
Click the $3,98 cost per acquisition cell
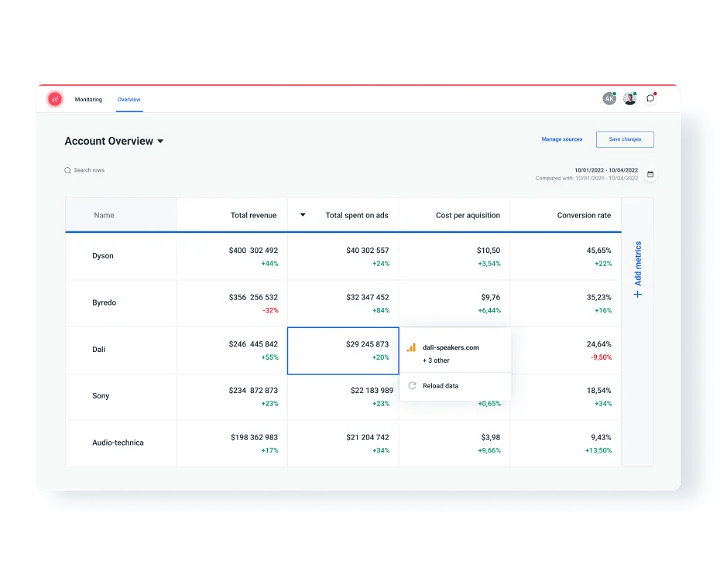pos(455,444)
